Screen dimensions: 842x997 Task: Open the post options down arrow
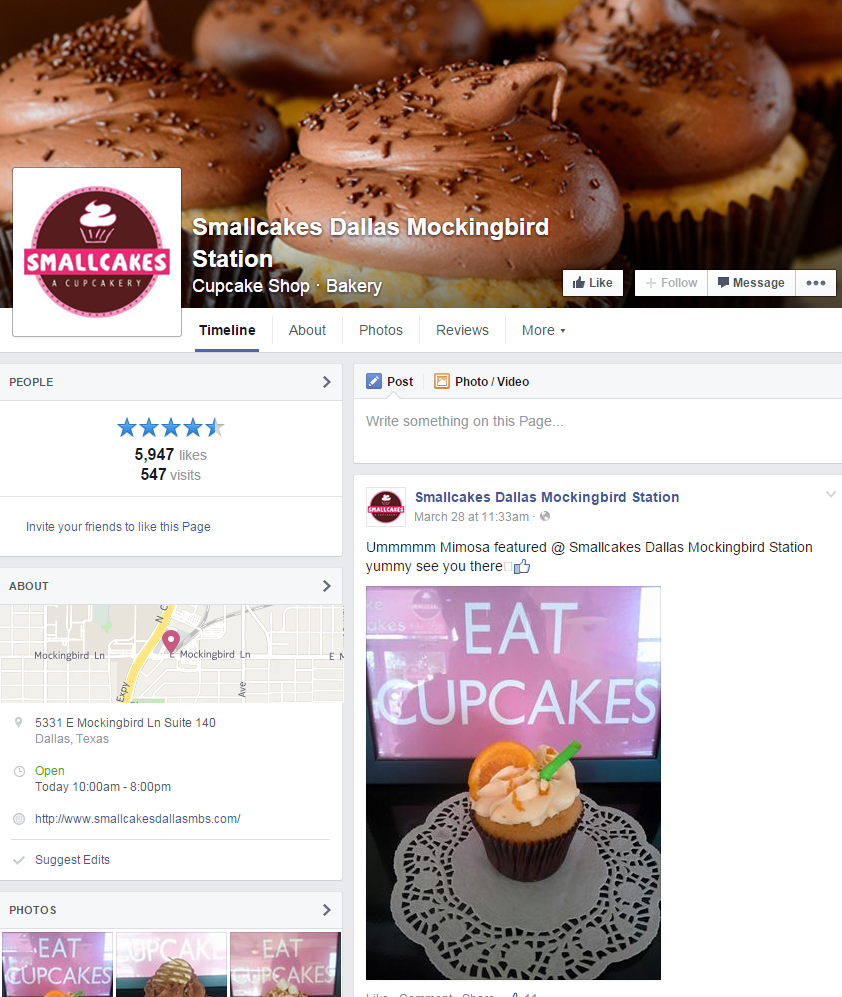tap(831, 494)
